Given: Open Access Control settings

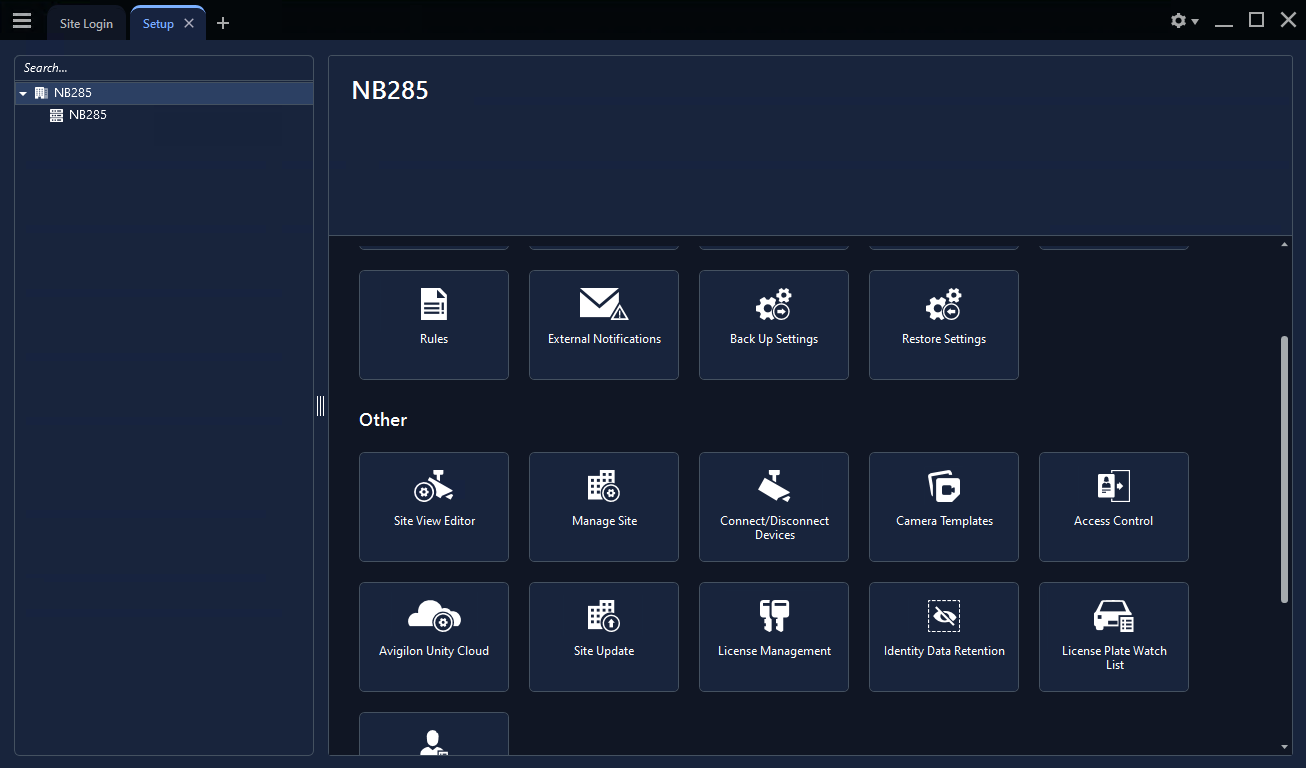Looking at the screenshot, I should pyautogui.click(x=1113, y=506).
